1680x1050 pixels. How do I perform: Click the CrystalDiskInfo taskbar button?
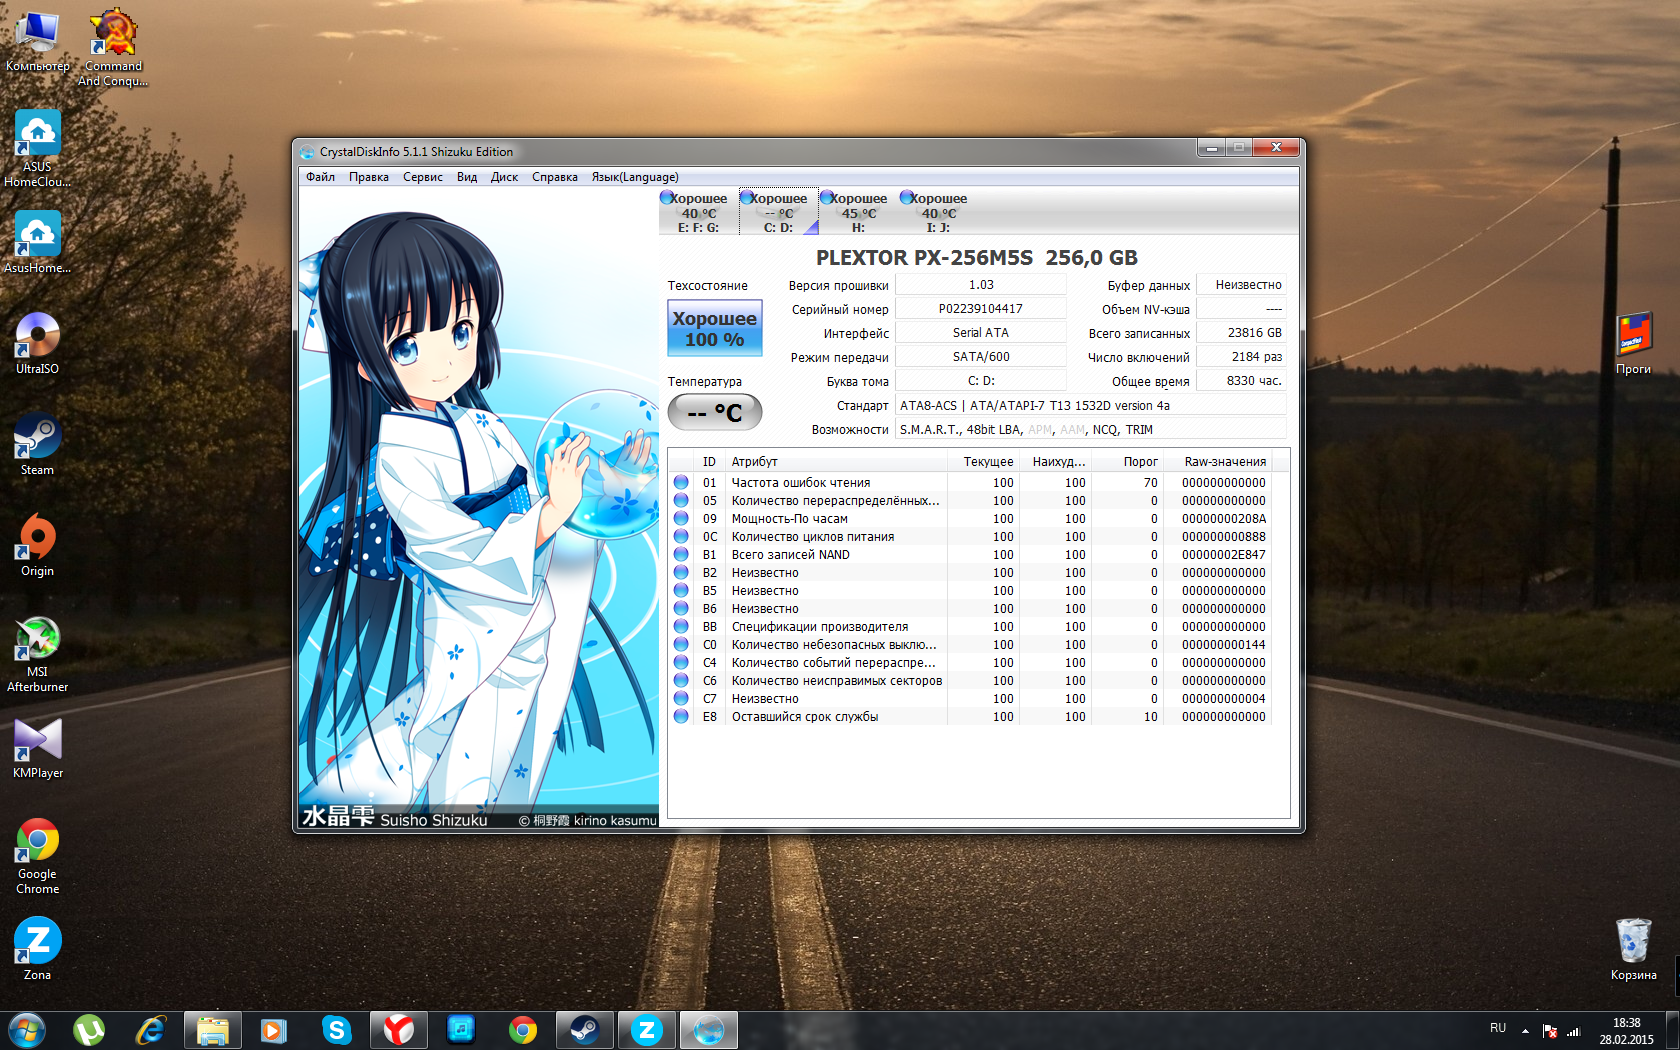pyautogui.click(x=709, y=1030)
